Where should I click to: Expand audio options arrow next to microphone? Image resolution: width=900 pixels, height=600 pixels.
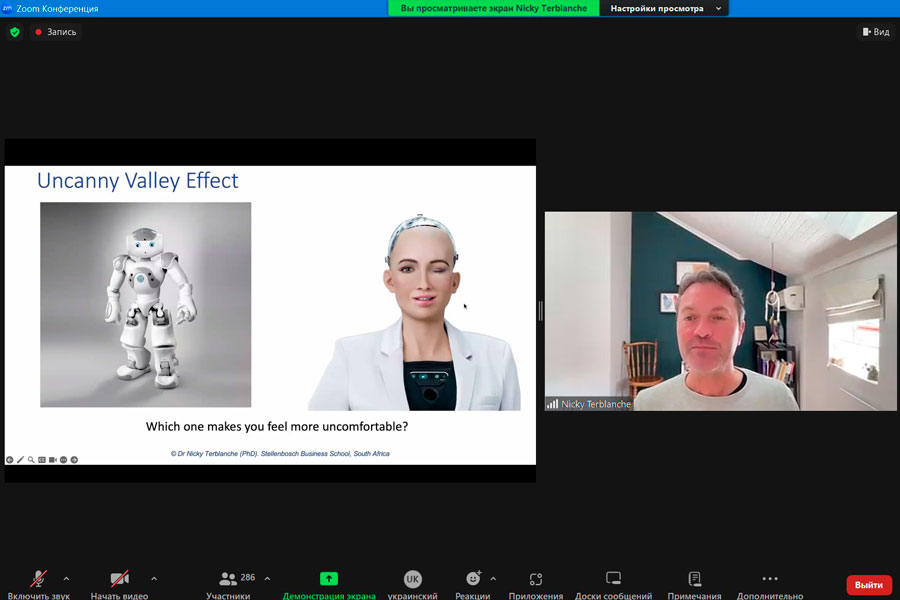pos(66,578)
